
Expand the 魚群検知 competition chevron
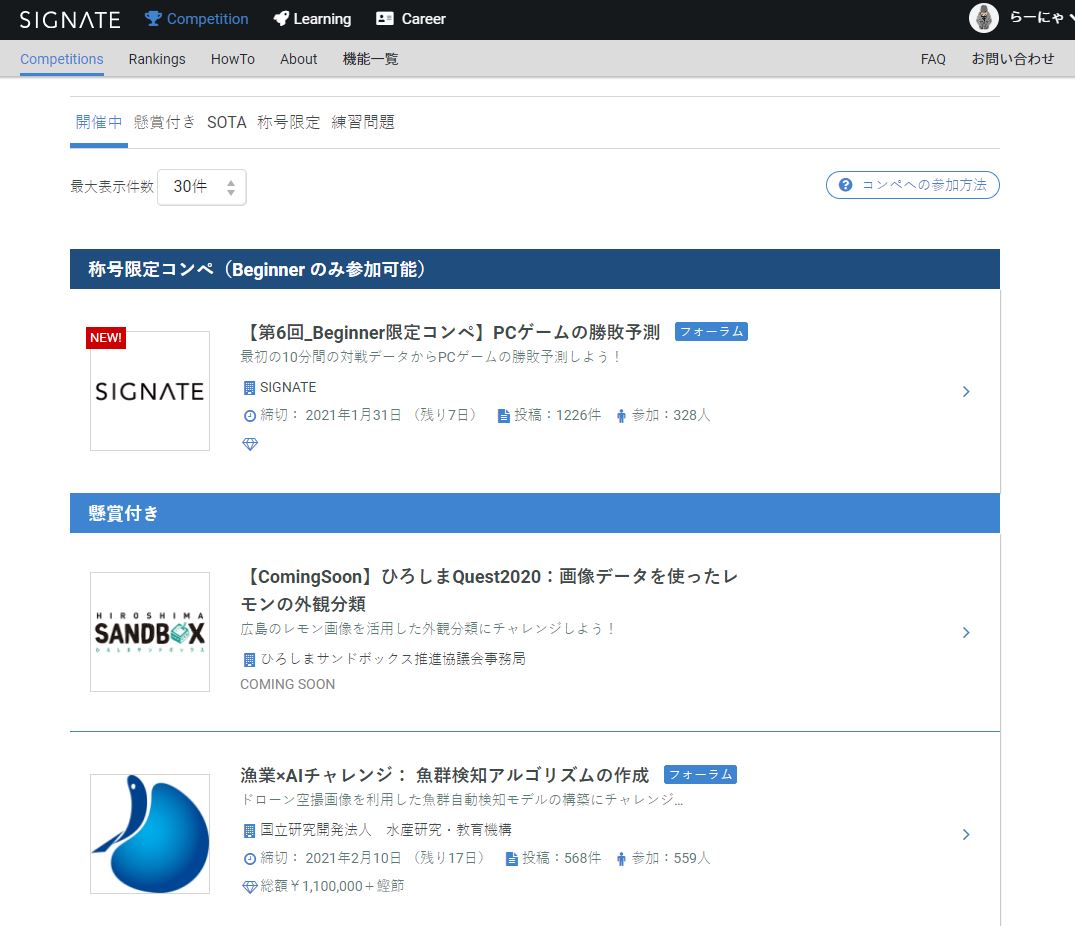pyautogui.click(x=966, y=834)
